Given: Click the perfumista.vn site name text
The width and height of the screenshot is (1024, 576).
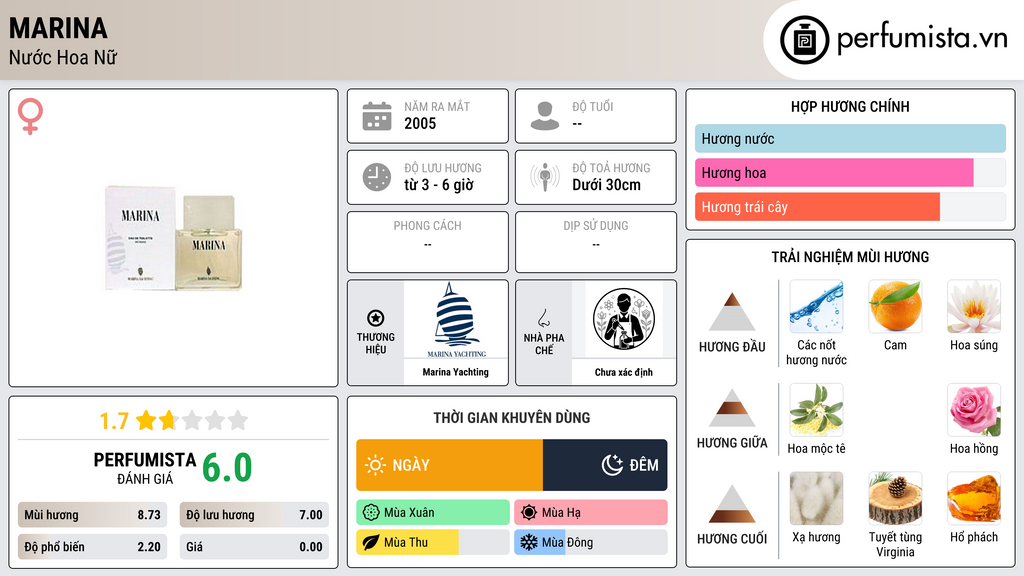Looking at the screenshot, I should coord(922,38).
